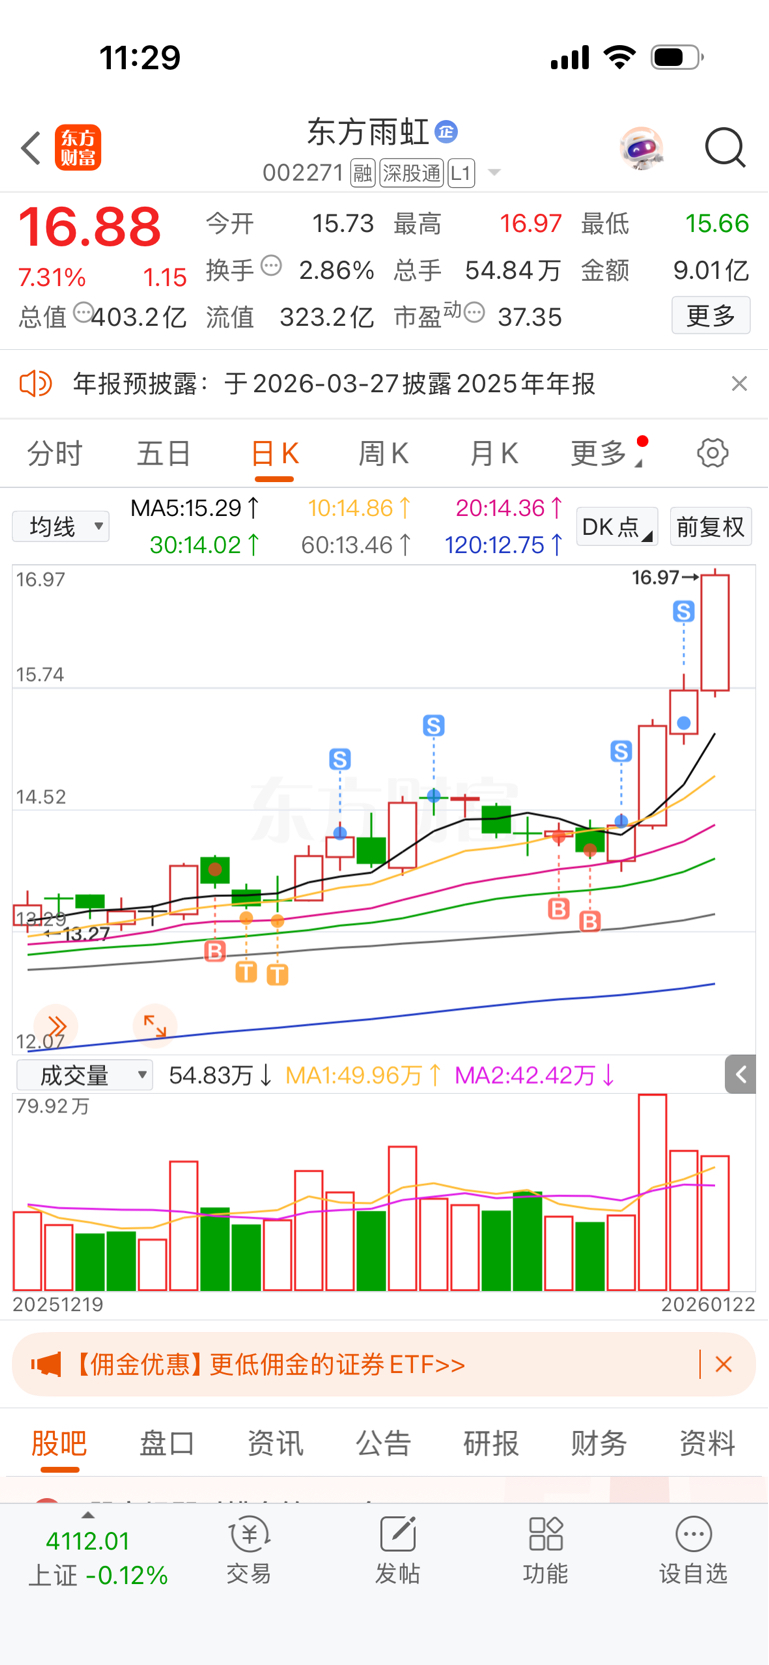Tap the blue 正 verified badge
The width and height of the screenshot is (769, 1665).
point(447,131)
